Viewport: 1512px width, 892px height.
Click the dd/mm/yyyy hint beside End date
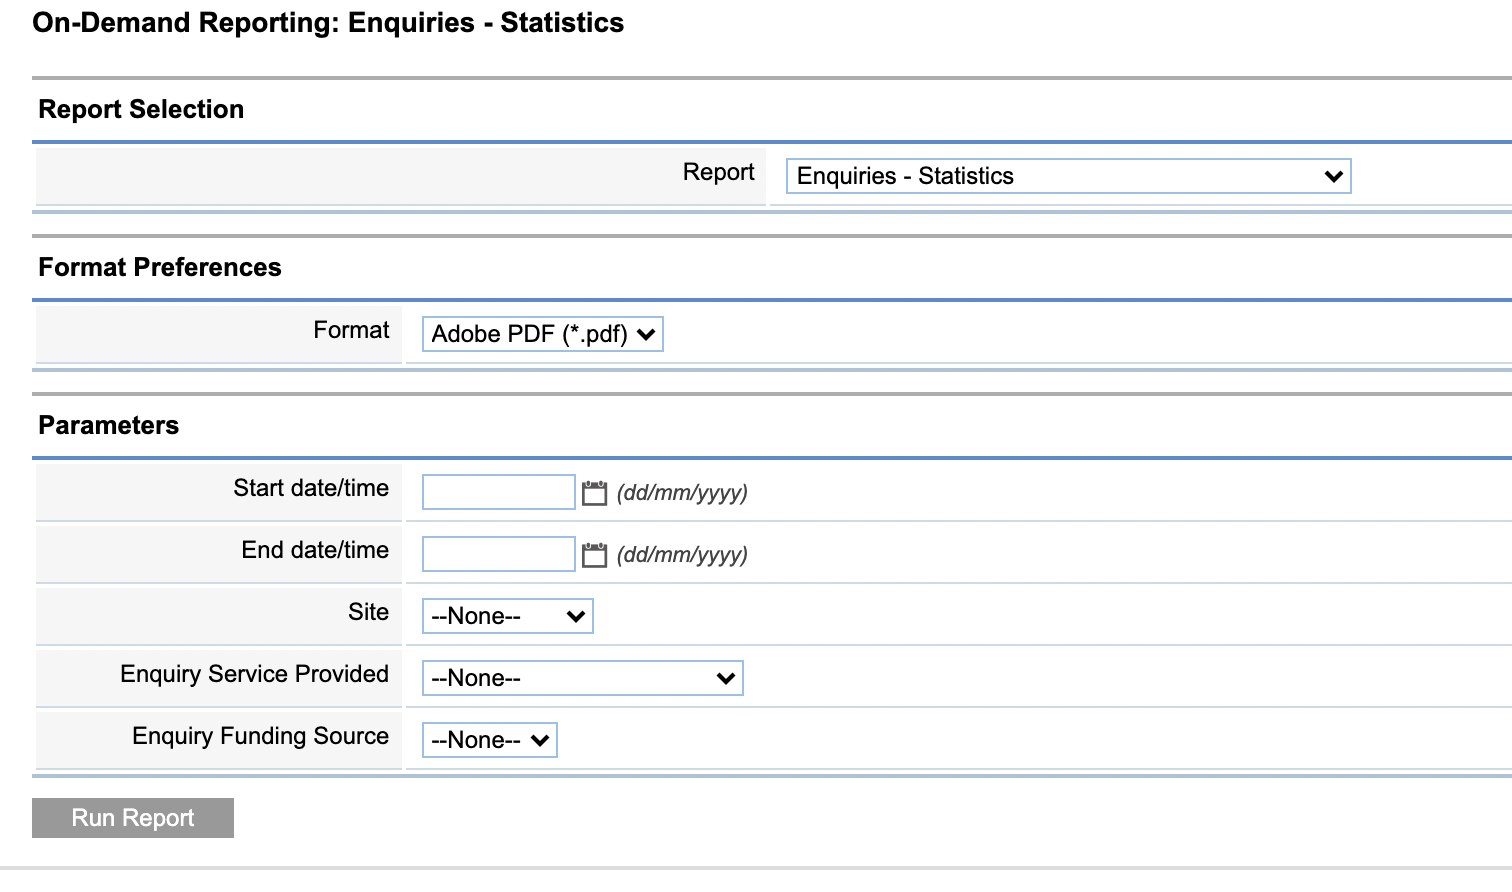(x=682, y=555)
